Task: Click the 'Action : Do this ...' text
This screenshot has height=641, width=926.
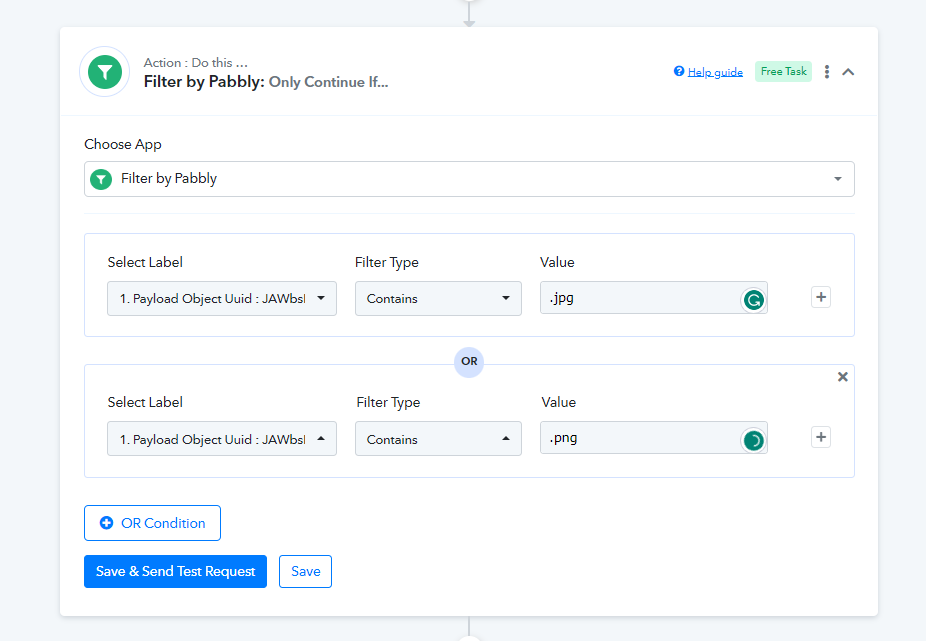Action: (195, 63)
